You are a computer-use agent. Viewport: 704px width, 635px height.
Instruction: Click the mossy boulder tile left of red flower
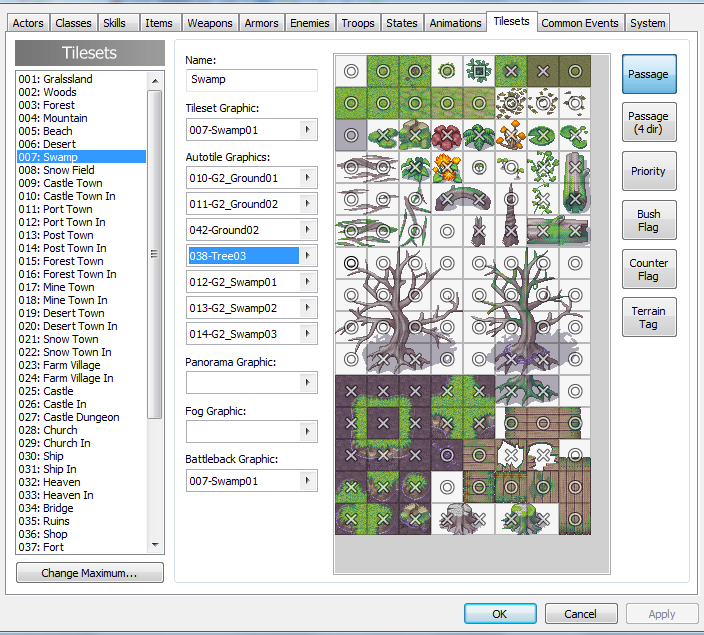[415, 135]
